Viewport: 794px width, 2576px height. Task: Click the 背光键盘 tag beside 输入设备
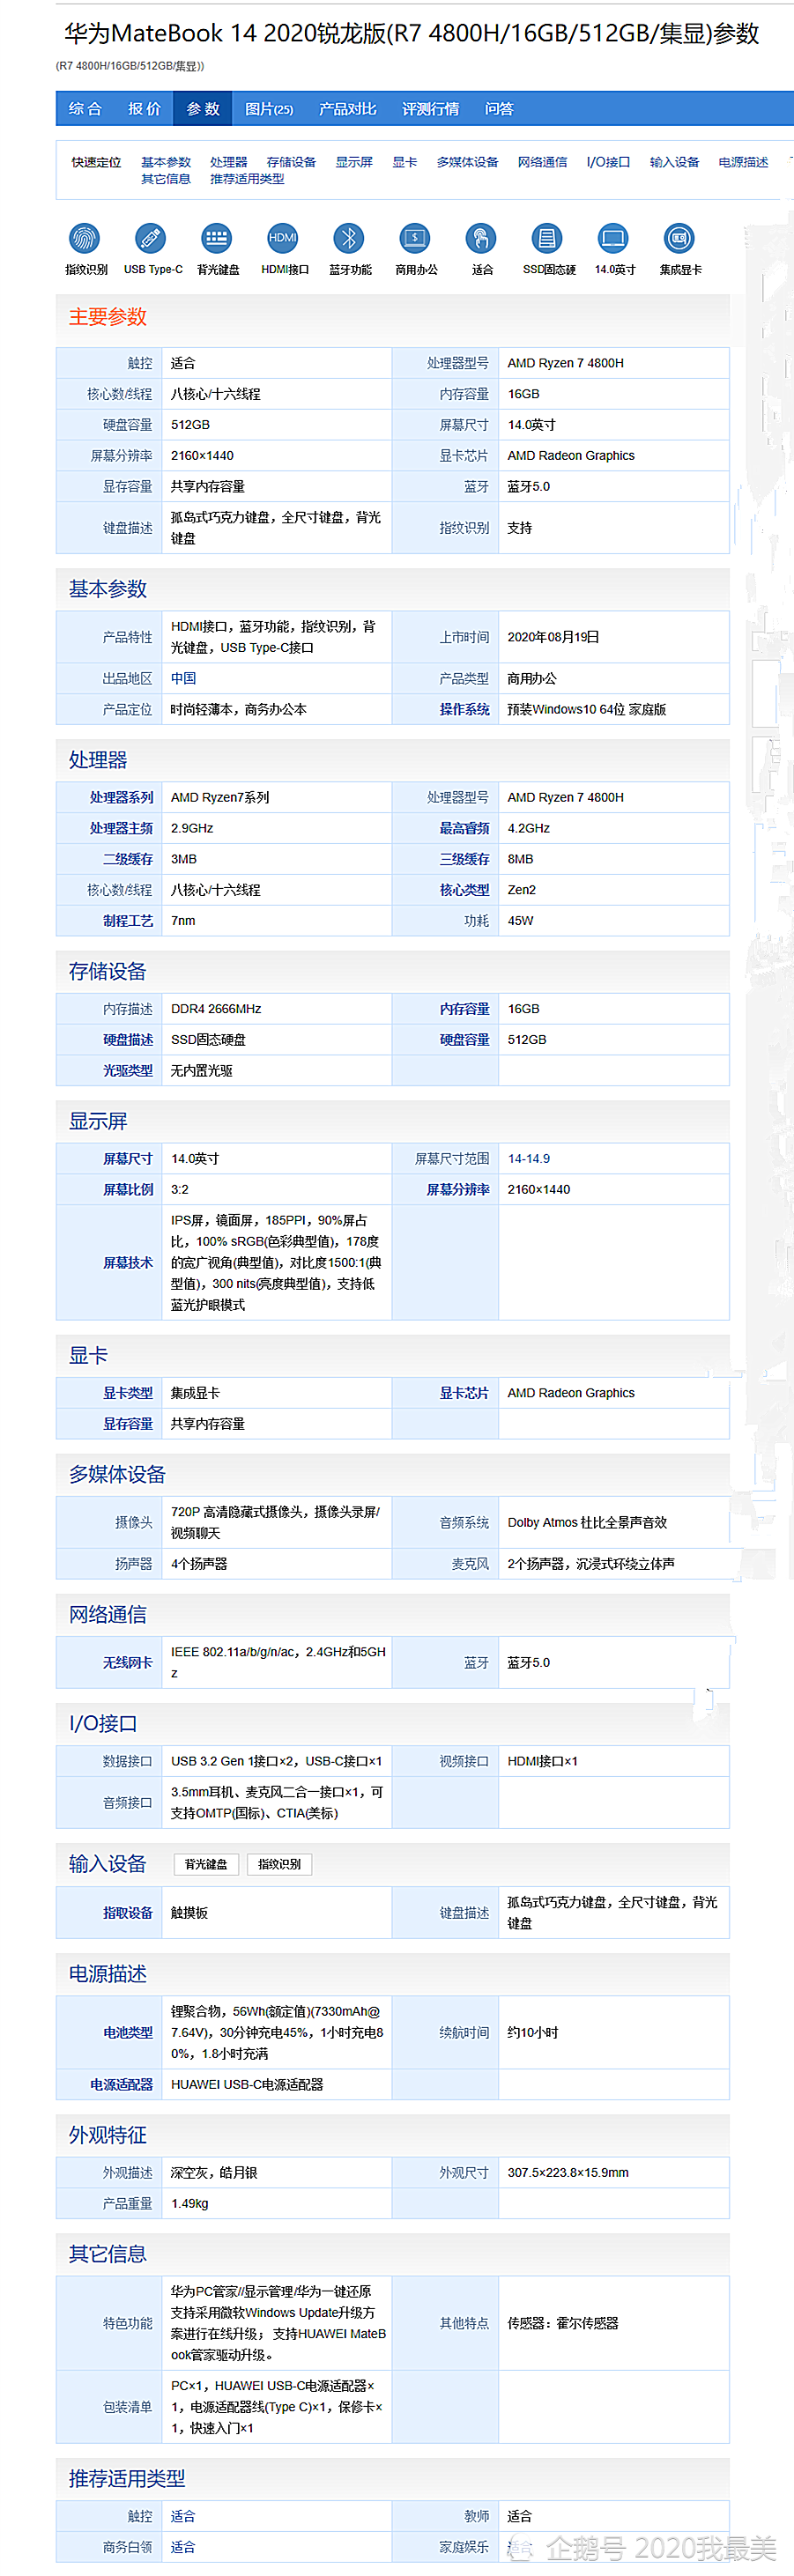(x=206, y=1864)
